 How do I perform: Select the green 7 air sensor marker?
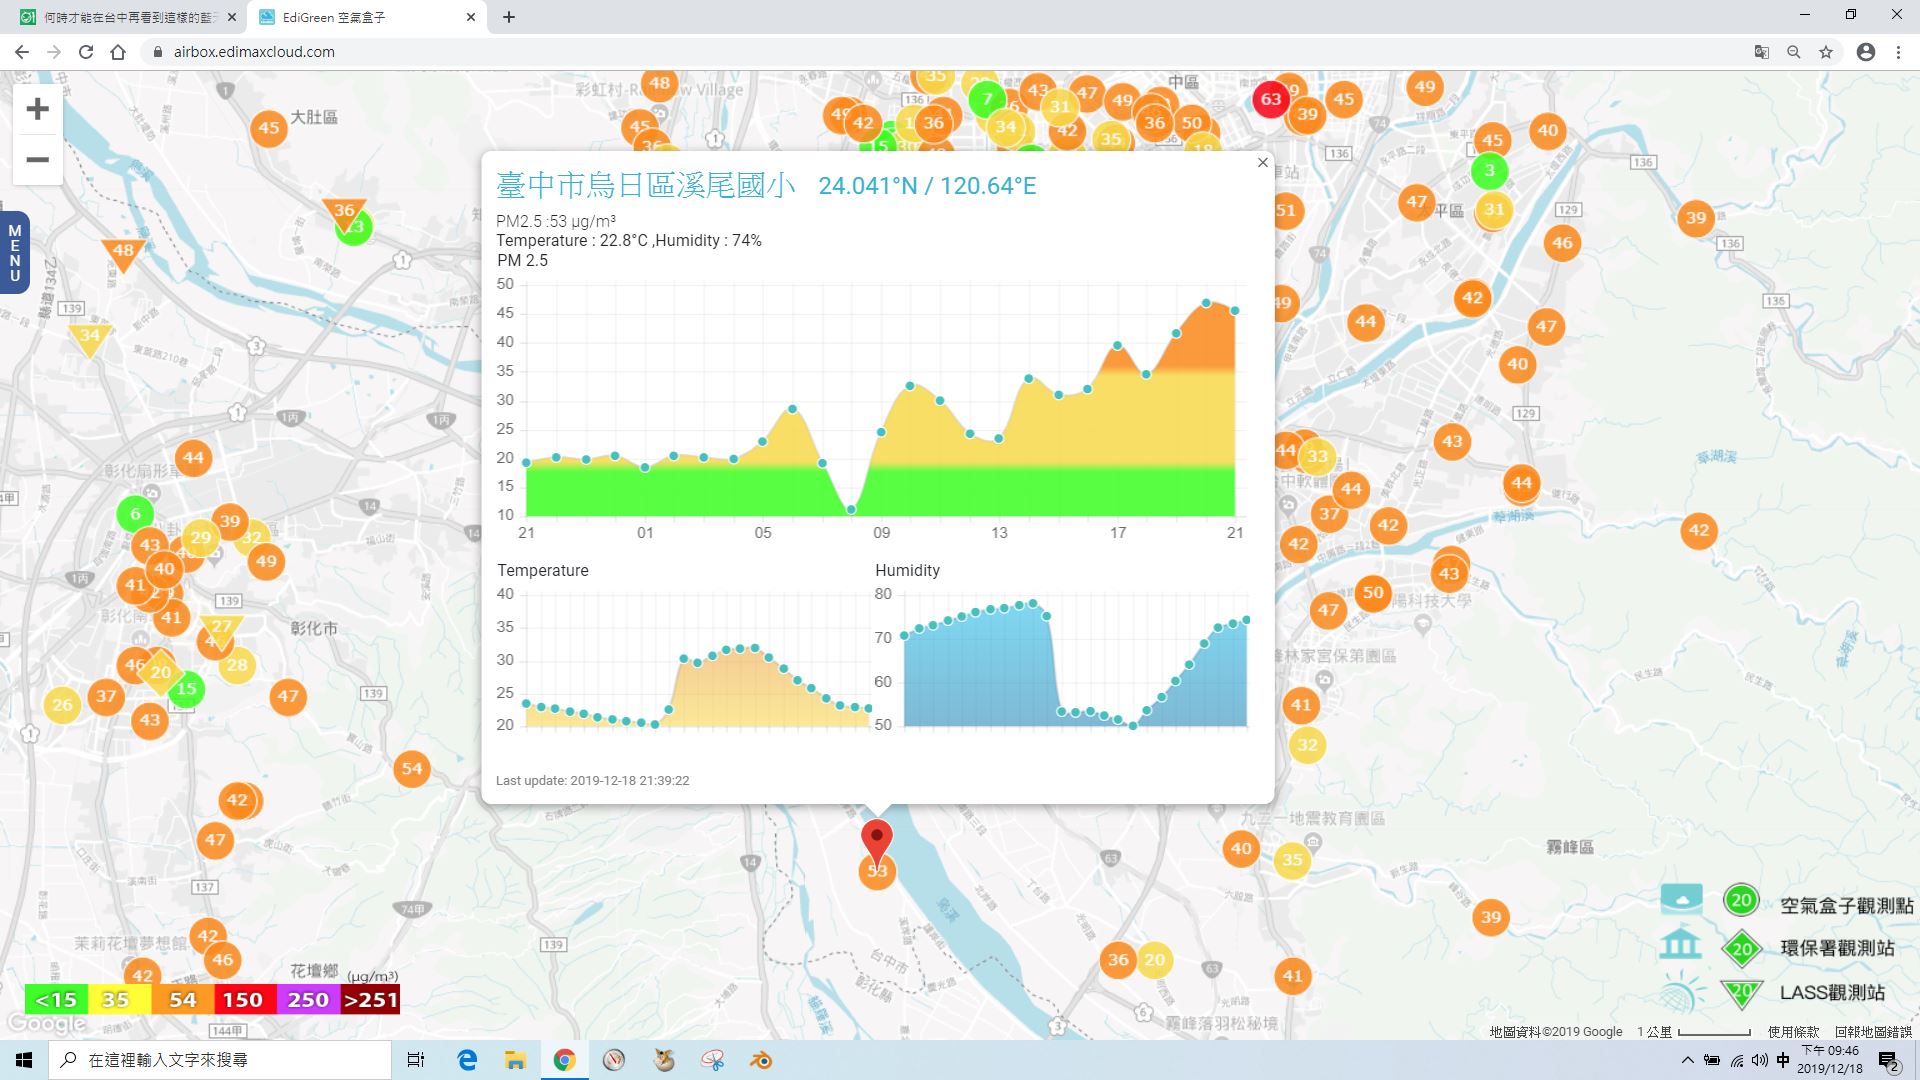click(987, 99)
